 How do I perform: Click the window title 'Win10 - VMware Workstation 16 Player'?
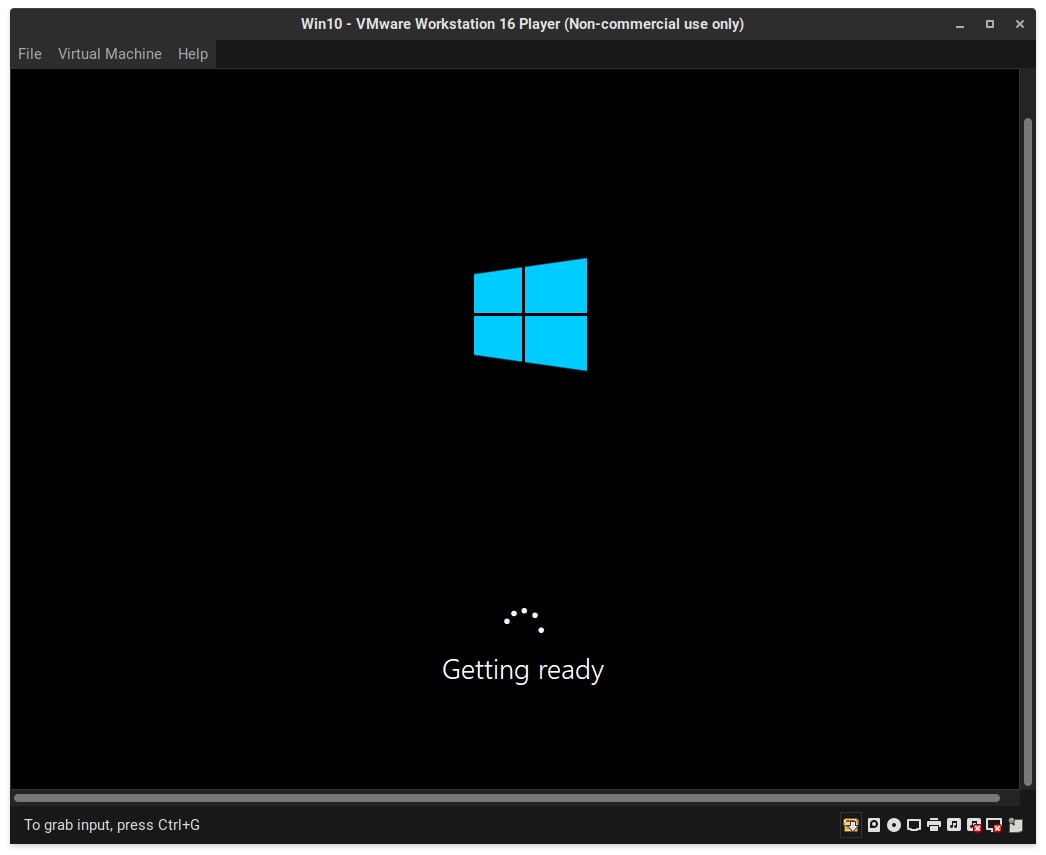pyautogui.click(x=522, y=24)
